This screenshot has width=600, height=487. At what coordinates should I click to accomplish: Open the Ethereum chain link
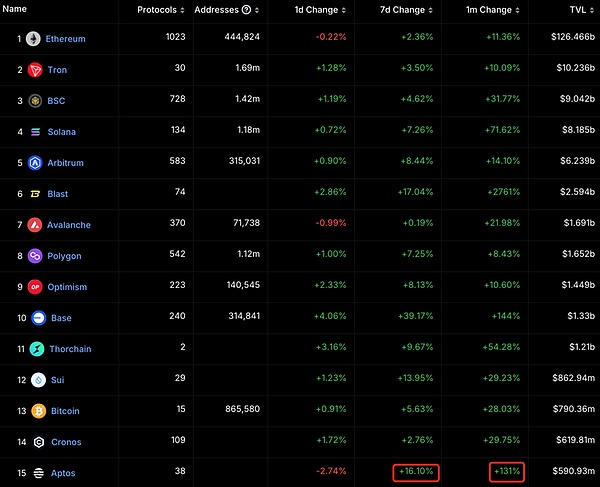(x=65, y=39)
